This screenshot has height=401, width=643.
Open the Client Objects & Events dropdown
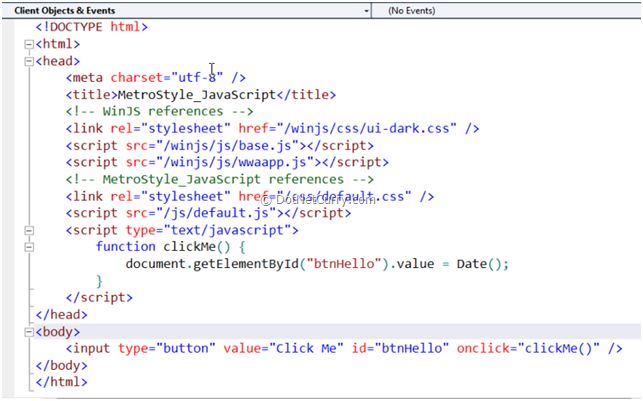point(187,11)
